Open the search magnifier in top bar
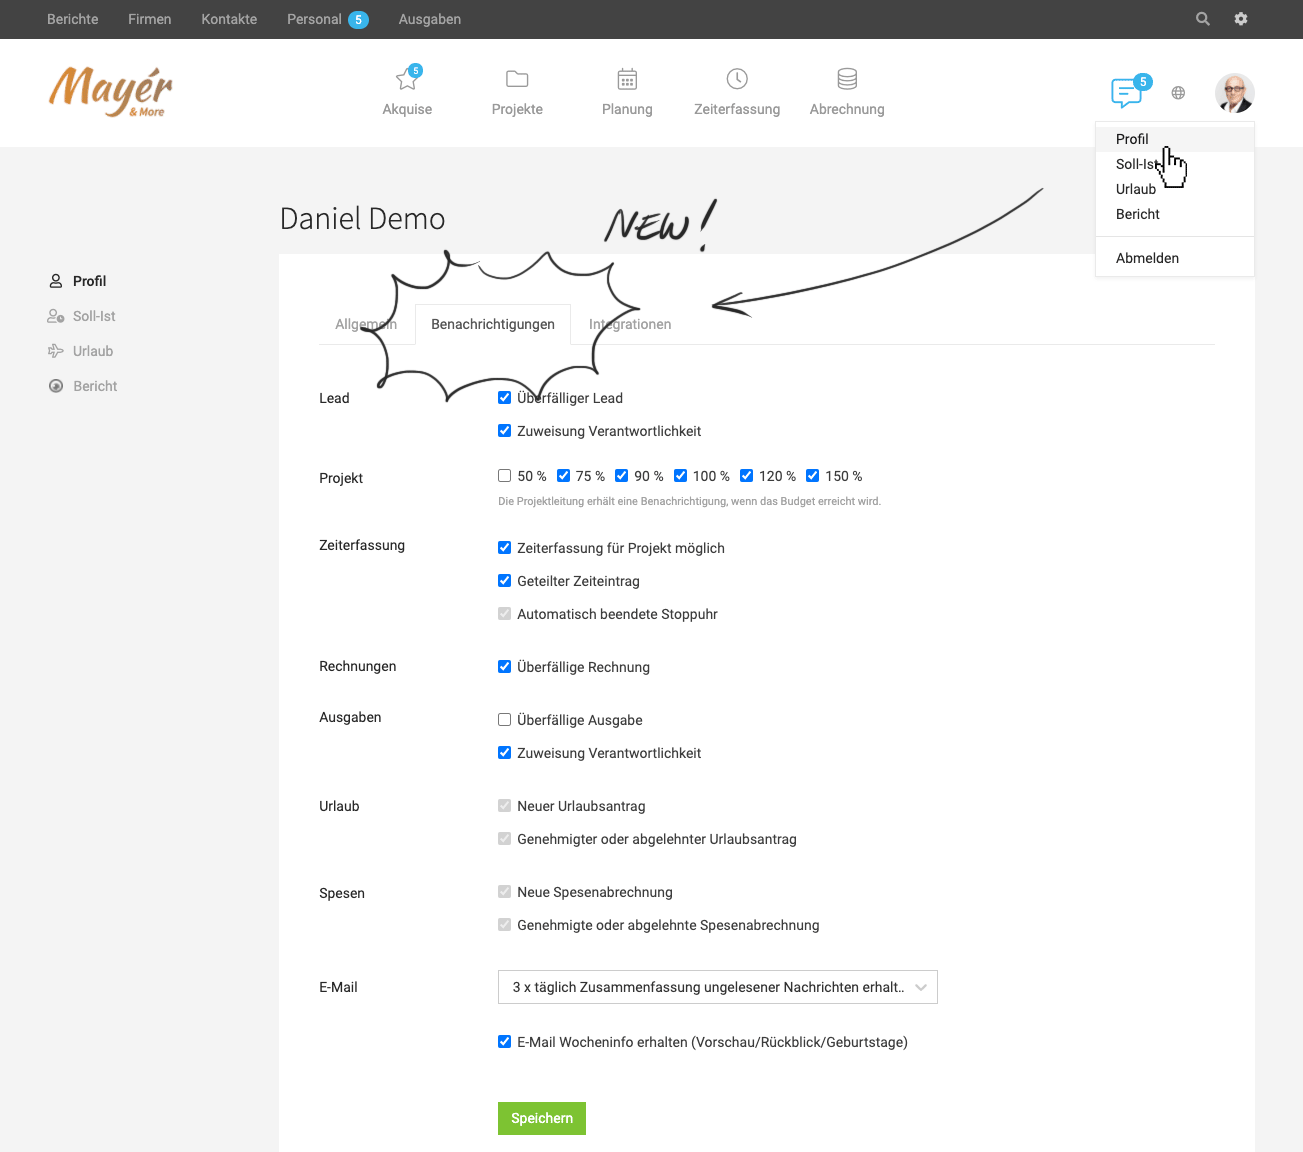The height and width of the screenshot is (1152, 1303). point(1203,19)
